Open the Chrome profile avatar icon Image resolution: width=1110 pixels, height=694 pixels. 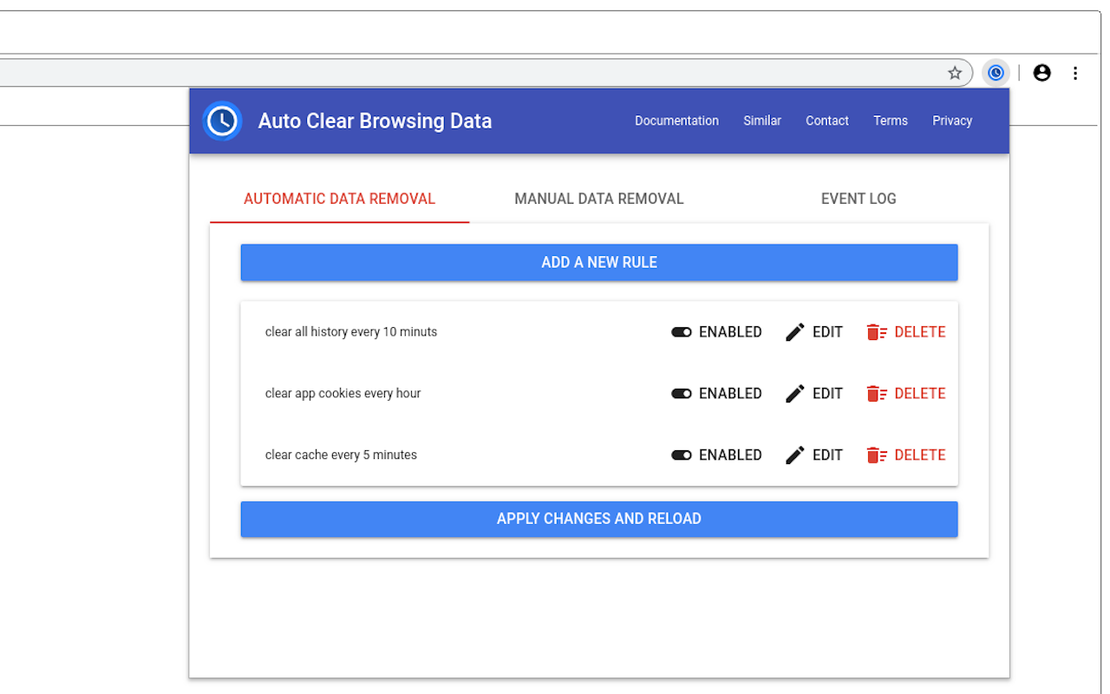click(x=1041, y=72)
